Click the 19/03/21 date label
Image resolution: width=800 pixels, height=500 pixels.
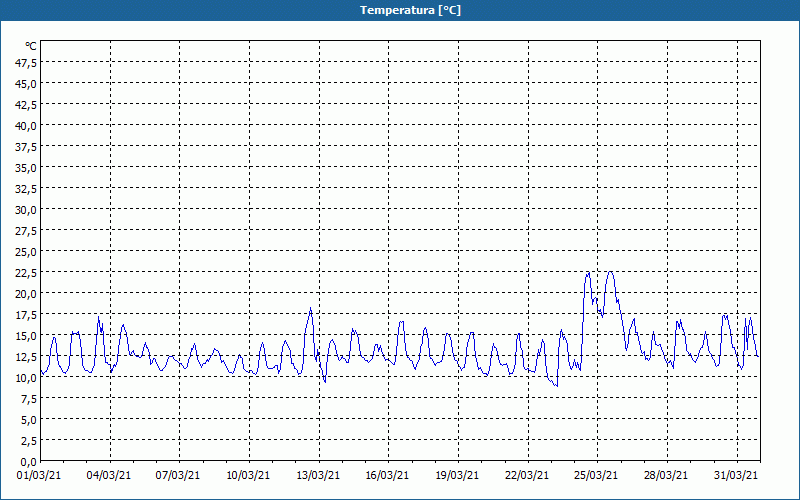click(457, 475)
